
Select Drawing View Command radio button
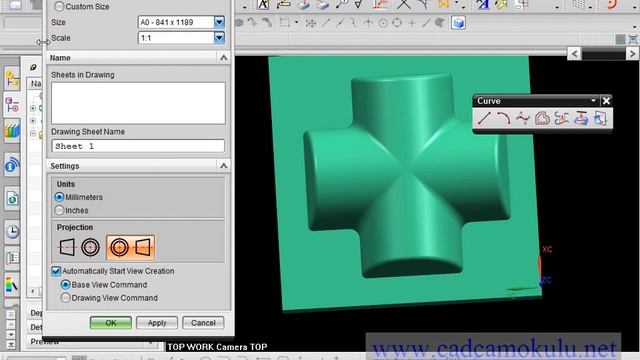pyautogui.click(x=65, y=298)
